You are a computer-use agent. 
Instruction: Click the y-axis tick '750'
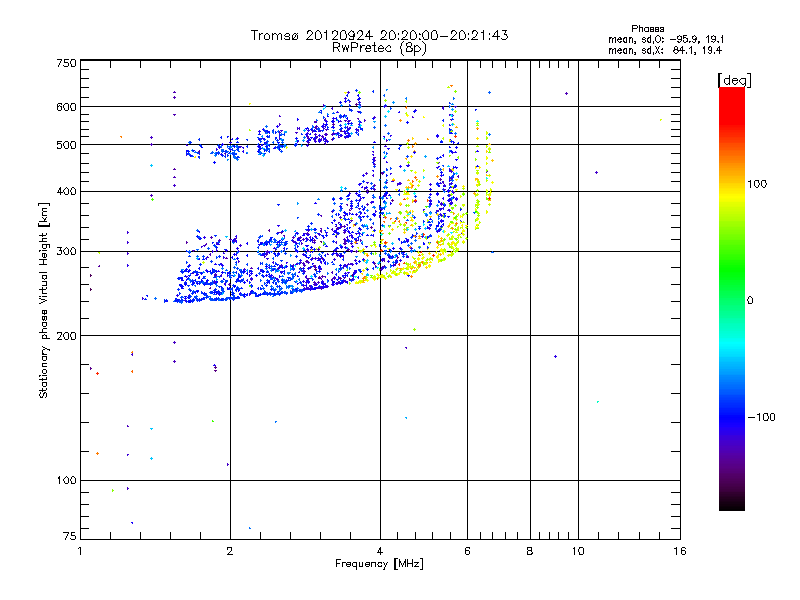click(x=66, y=63)
